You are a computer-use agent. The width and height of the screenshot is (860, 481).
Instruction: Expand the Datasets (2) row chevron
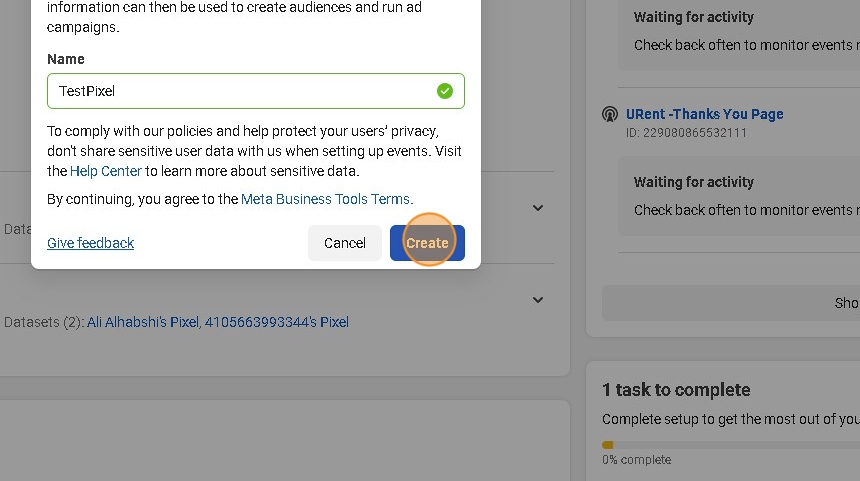(x=538, y=300)
